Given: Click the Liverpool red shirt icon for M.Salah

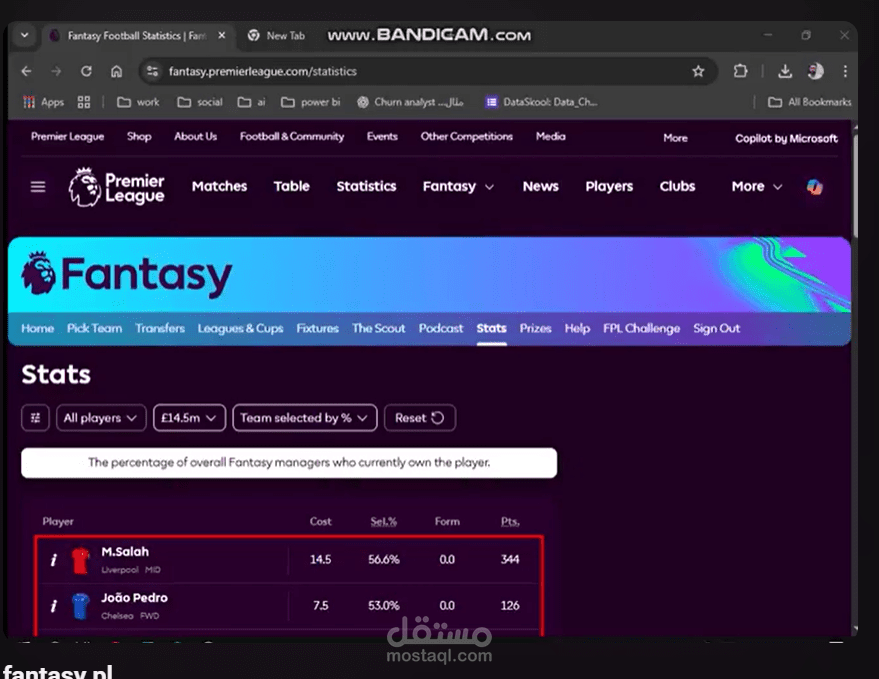Looking at the screenshot, I should point(80,560).
